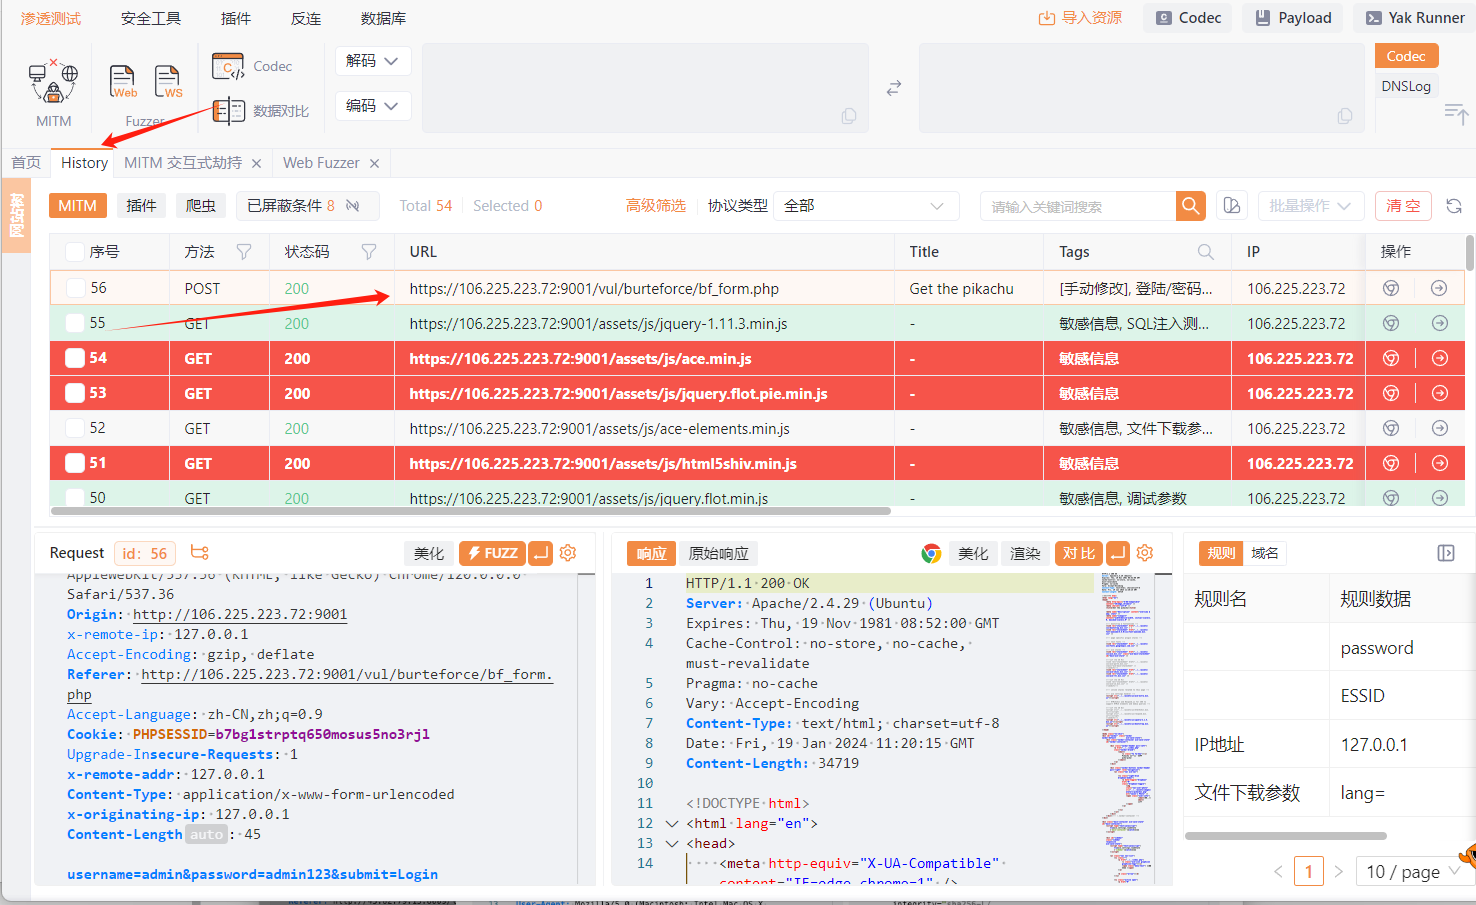Click the rules panel horizontal scrollbar
The height and width of the screenshot is (905, 1476).
(x=1286, y=836)
